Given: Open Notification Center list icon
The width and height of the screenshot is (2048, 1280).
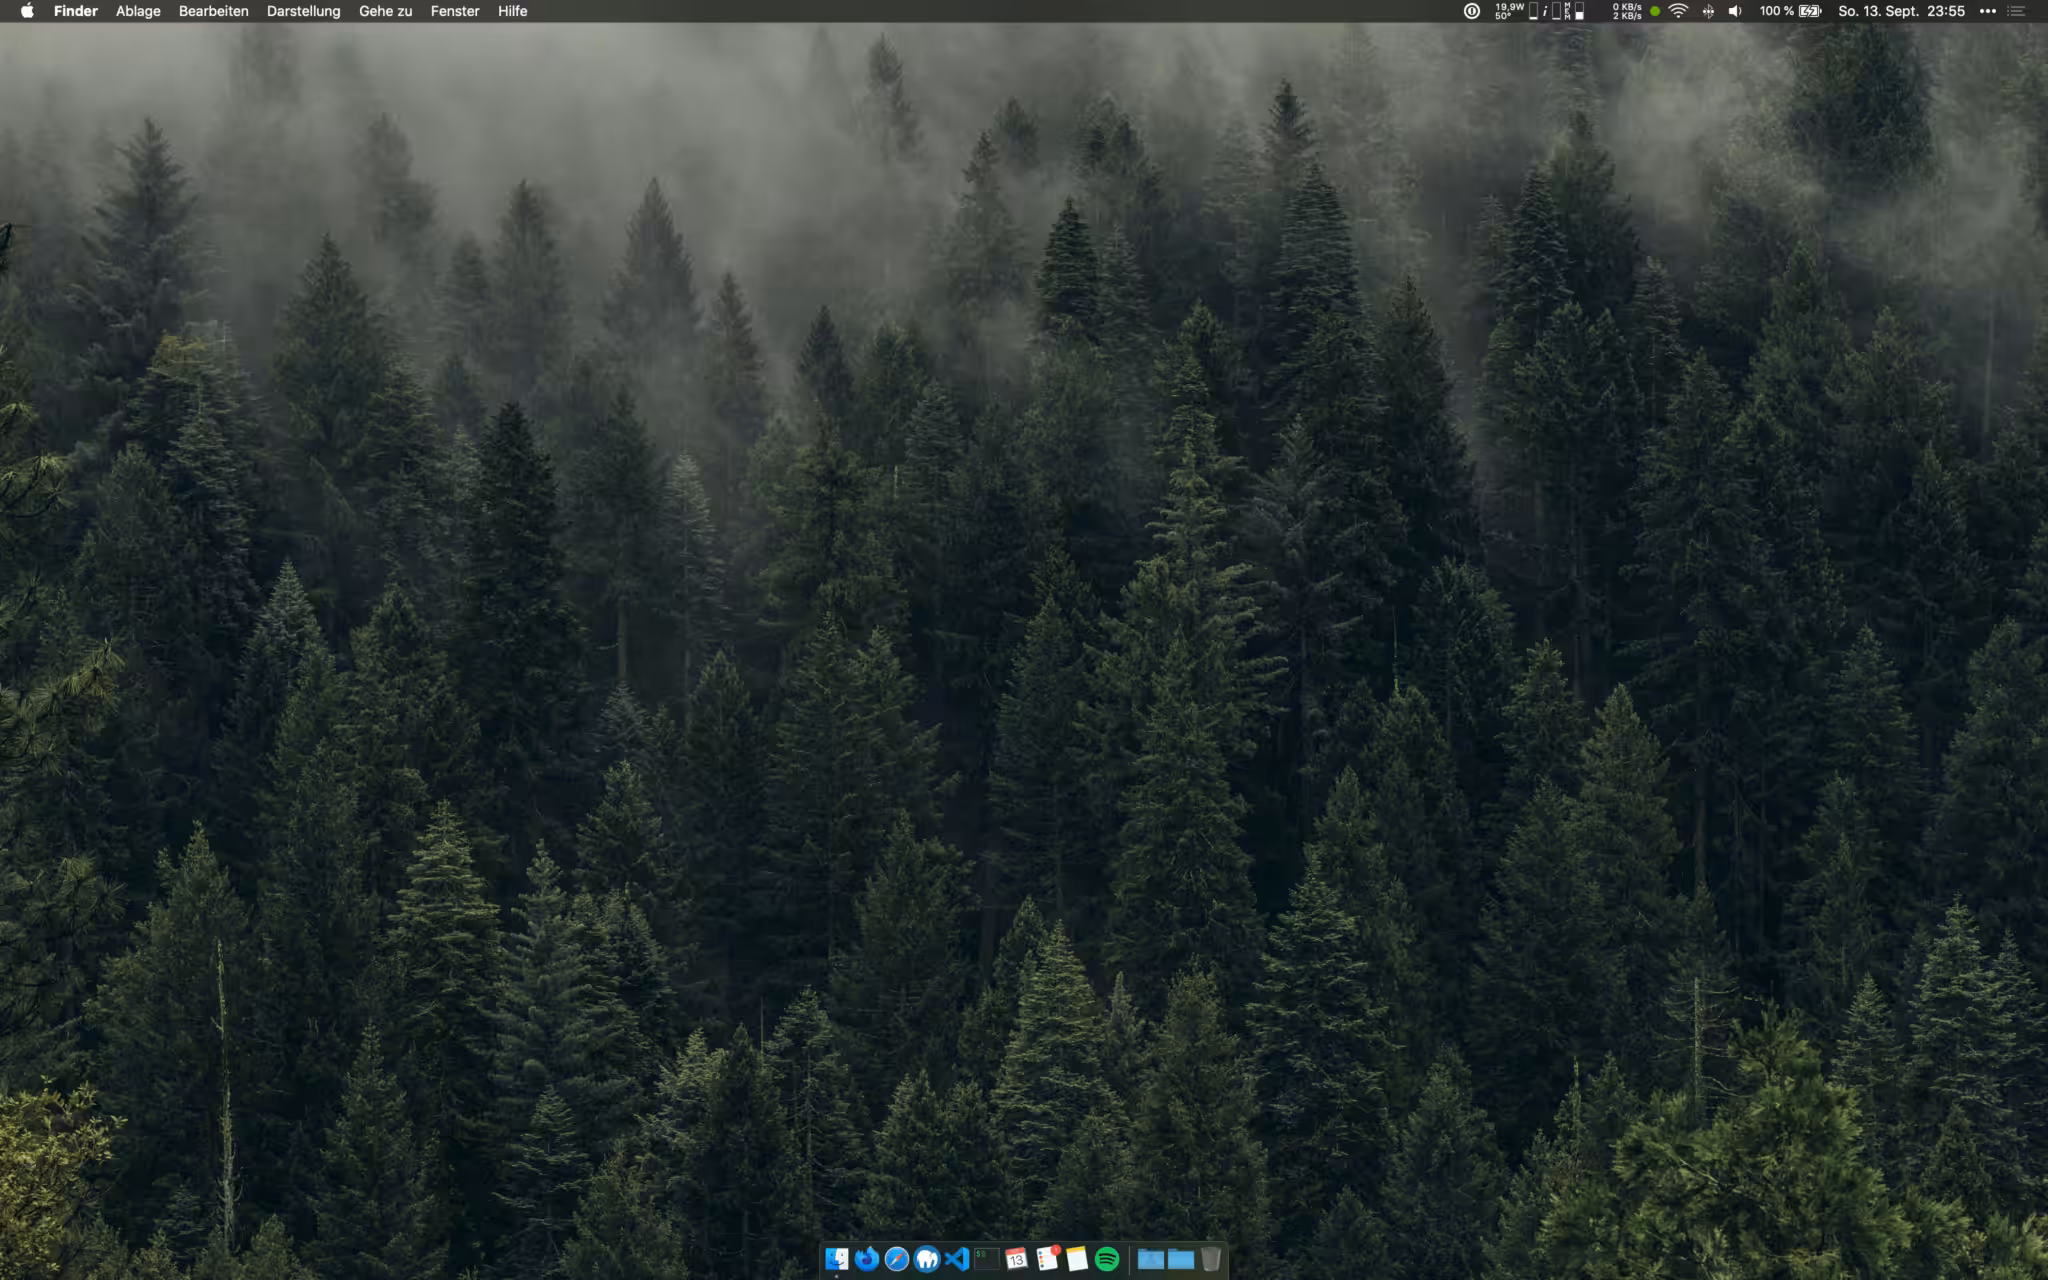Looking at the screenshot, I should click(x=2016, y=11).
